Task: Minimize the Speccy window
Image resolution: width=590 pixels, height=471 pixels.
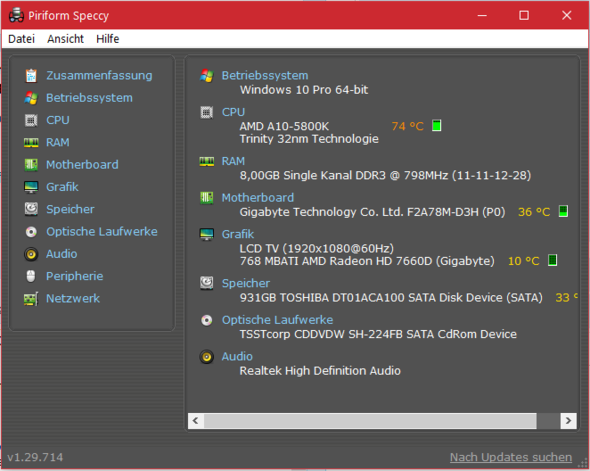Action: click(482, 15)
